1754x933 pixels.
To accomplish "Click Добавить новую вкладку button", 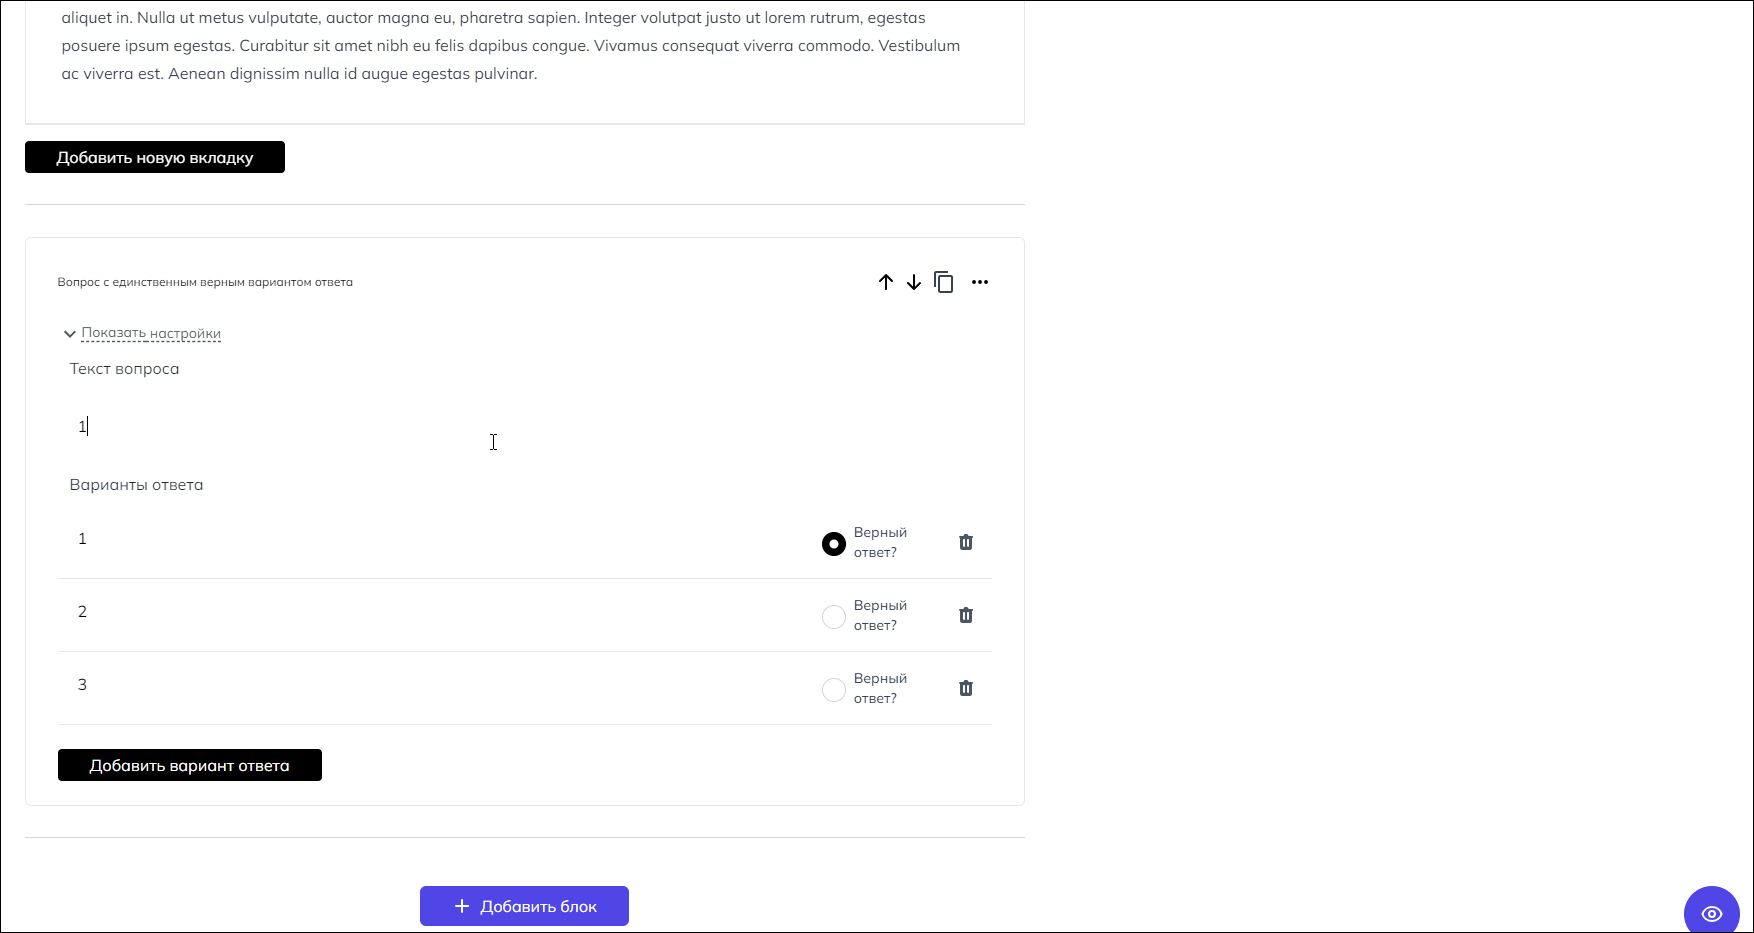I will tap(155, 157).
